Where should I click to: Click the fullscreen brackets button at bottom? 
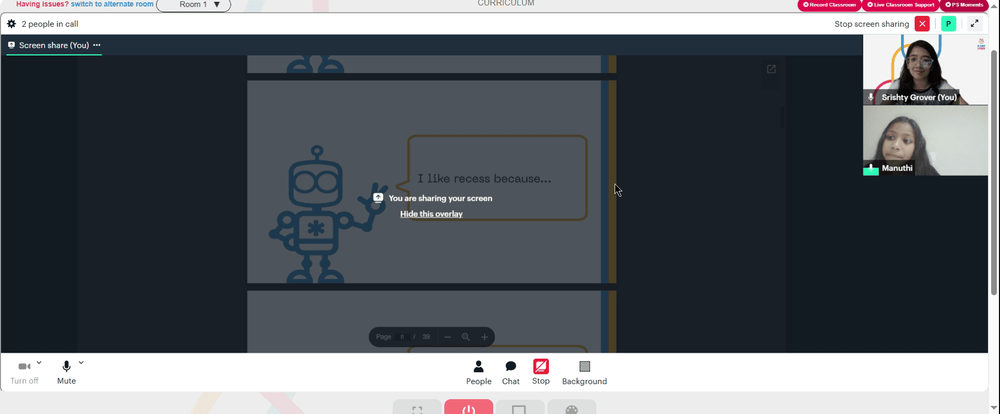(x=417, y=407)
